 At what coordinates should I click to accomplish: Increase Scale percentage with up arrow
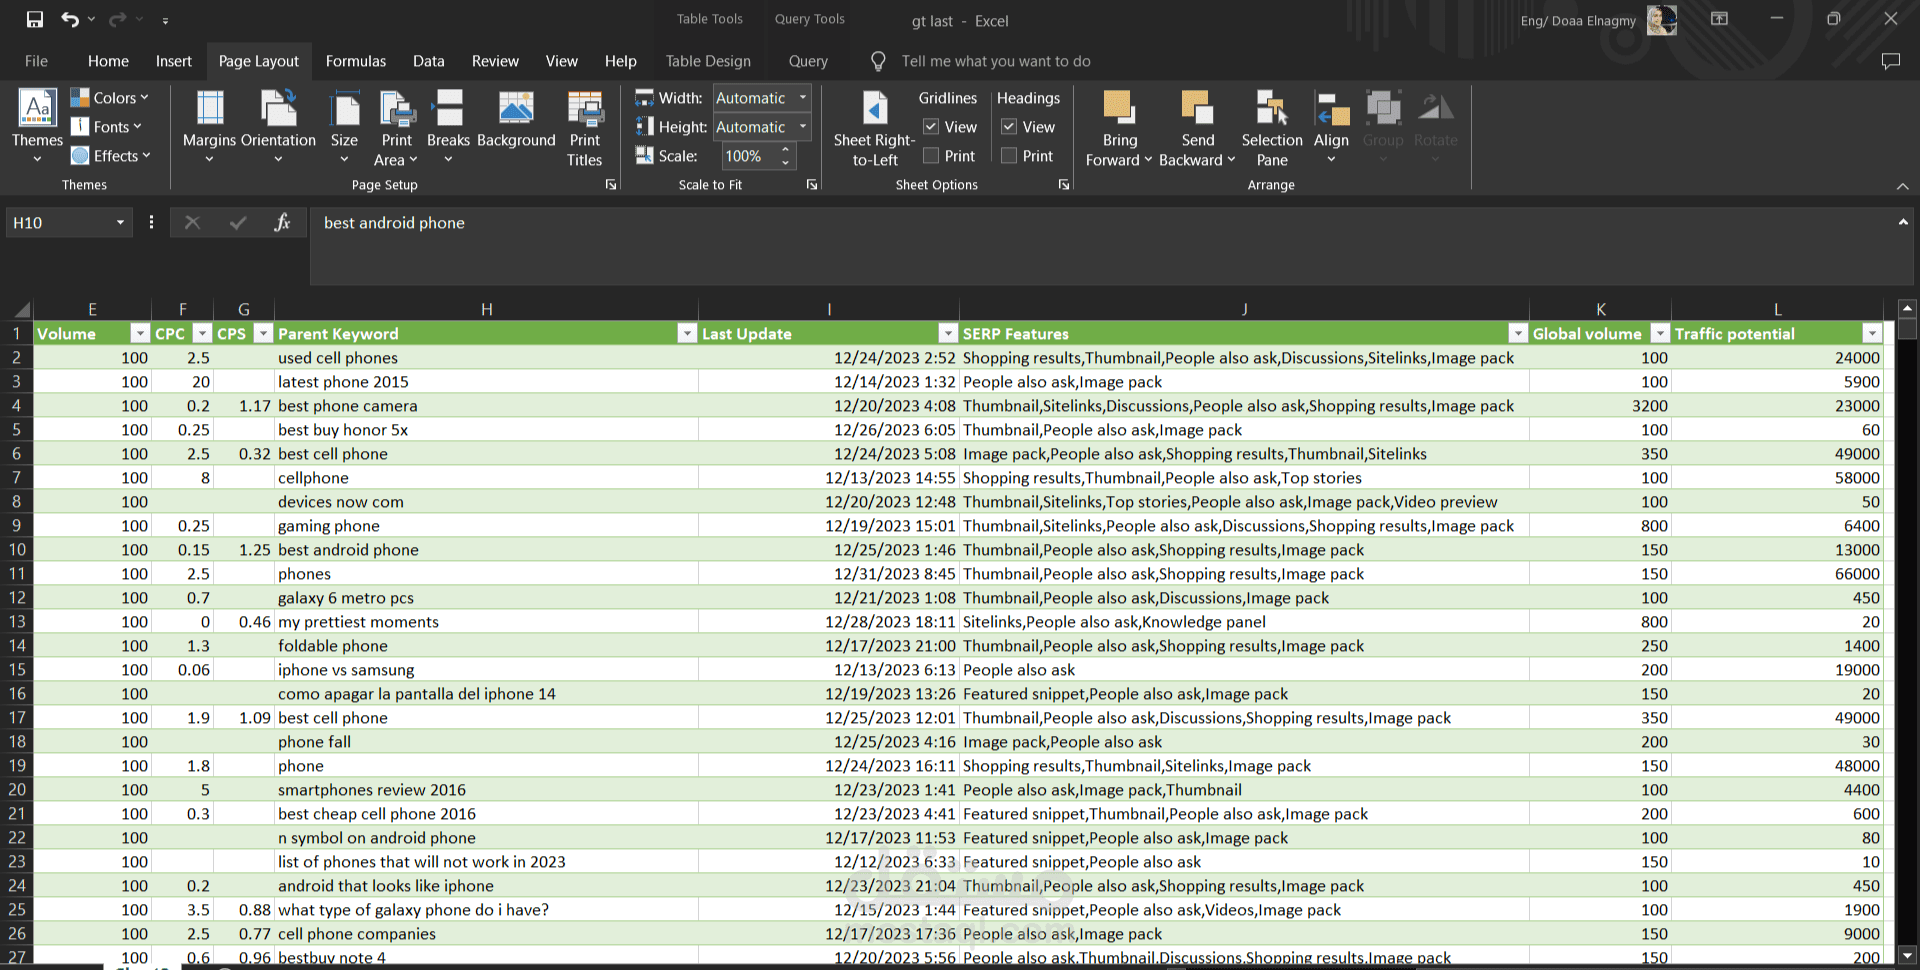coord(785,150)
